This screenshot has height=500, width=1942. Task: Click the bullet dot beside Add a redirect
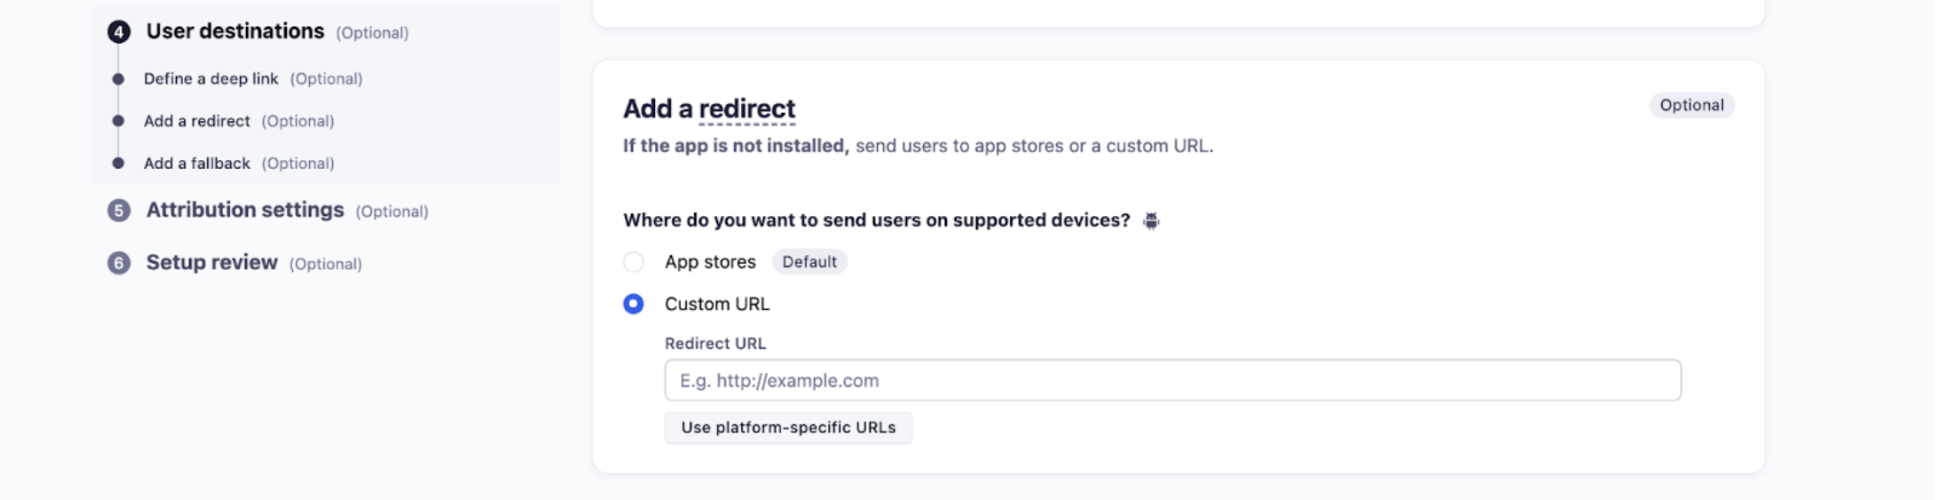(119, 121)
